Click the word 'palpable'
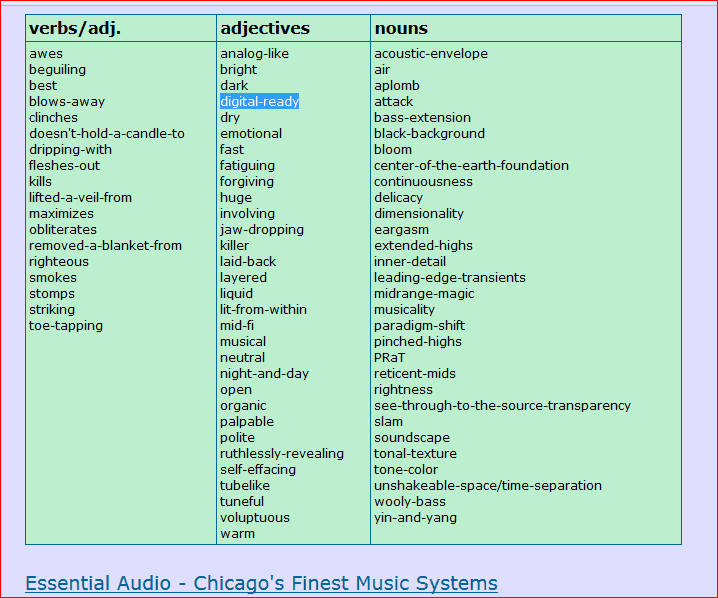The image size is (718, 598). click(247, 422)
